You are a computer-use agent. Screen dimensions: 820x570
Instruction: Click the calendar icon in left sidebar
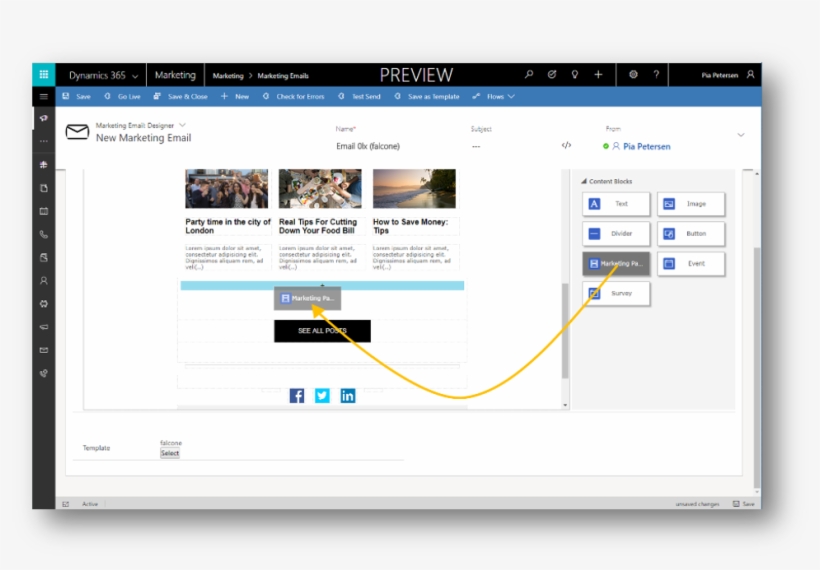[x=44, y=211]
